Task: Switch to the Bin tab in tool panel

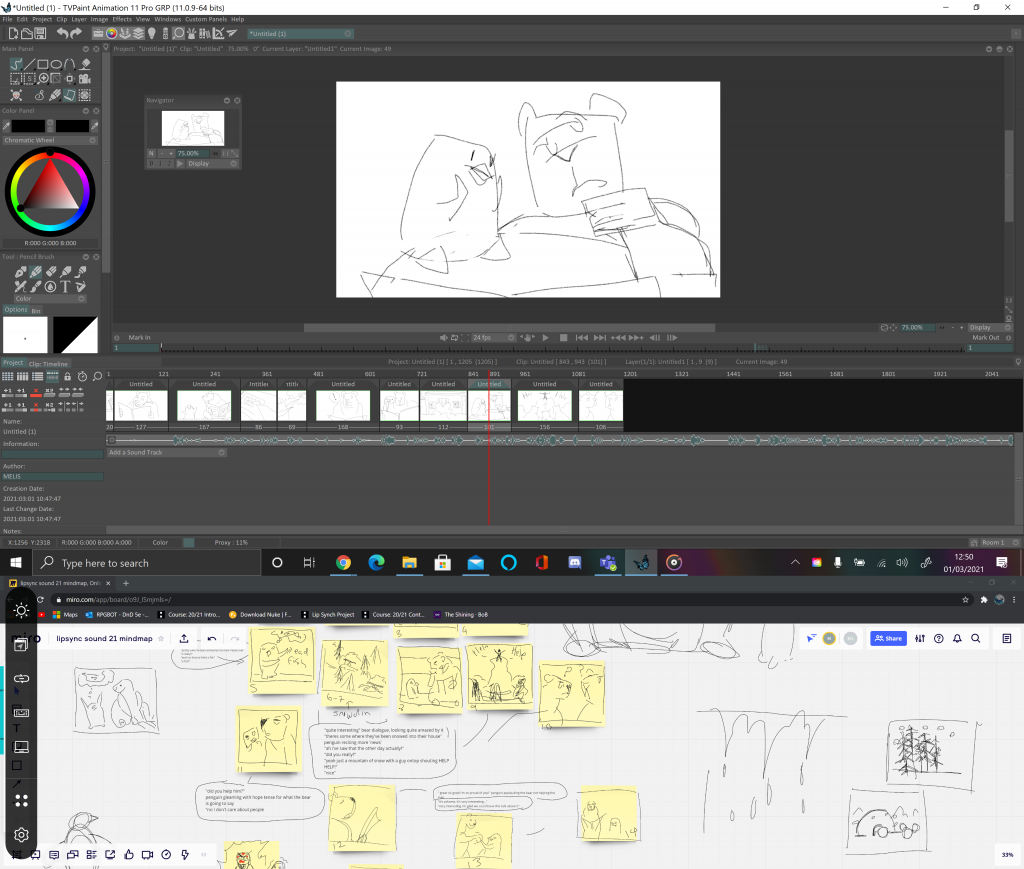Action: click(36, 311)
